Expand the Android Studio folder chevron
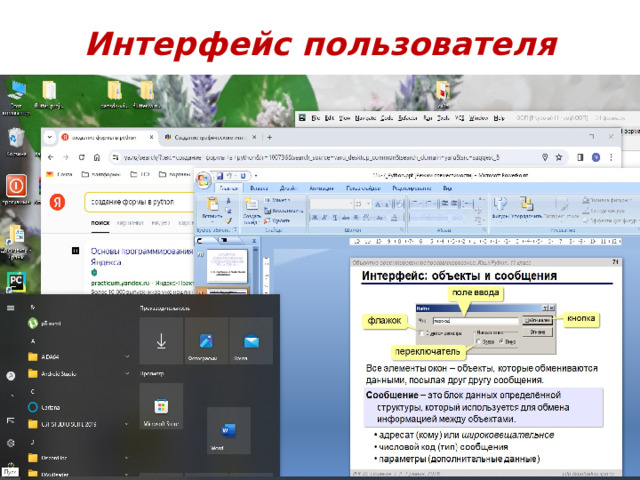 point(127,373)
